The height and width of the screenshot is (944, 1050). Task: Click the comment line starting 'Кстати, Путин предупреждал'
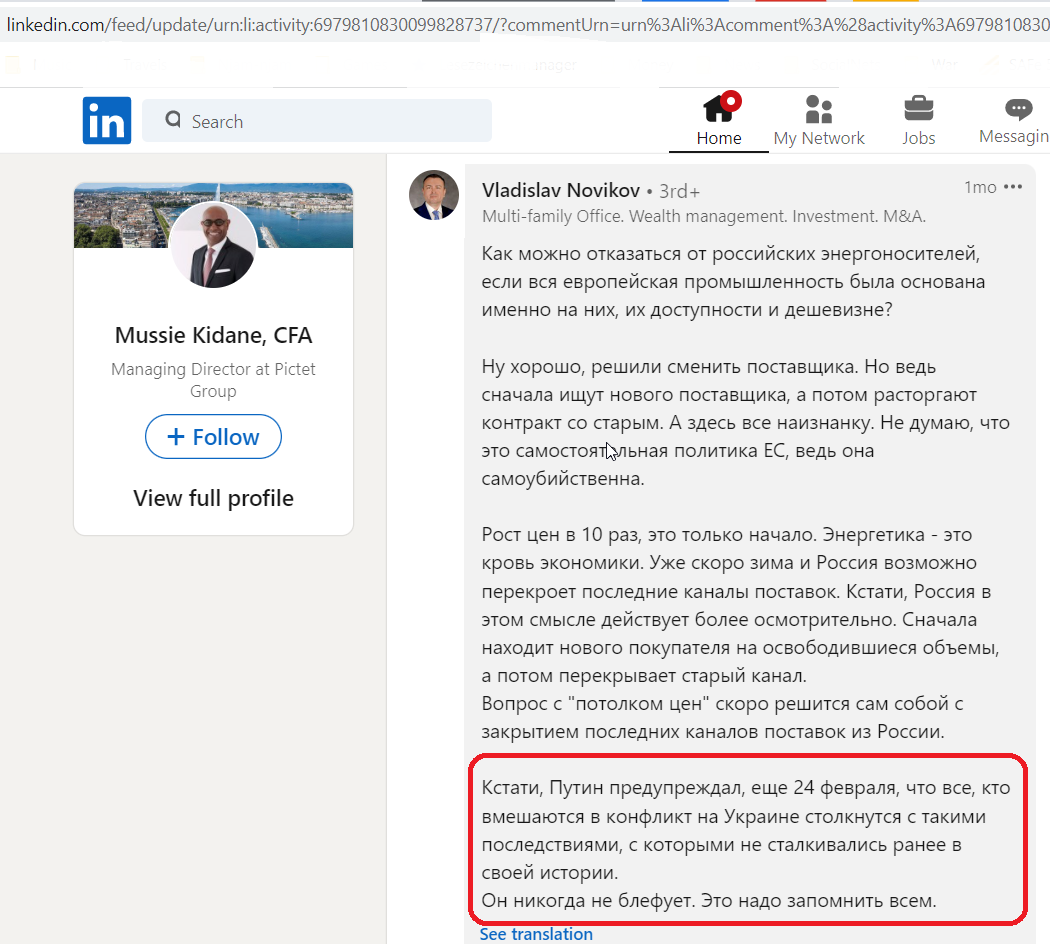(746, 788)
